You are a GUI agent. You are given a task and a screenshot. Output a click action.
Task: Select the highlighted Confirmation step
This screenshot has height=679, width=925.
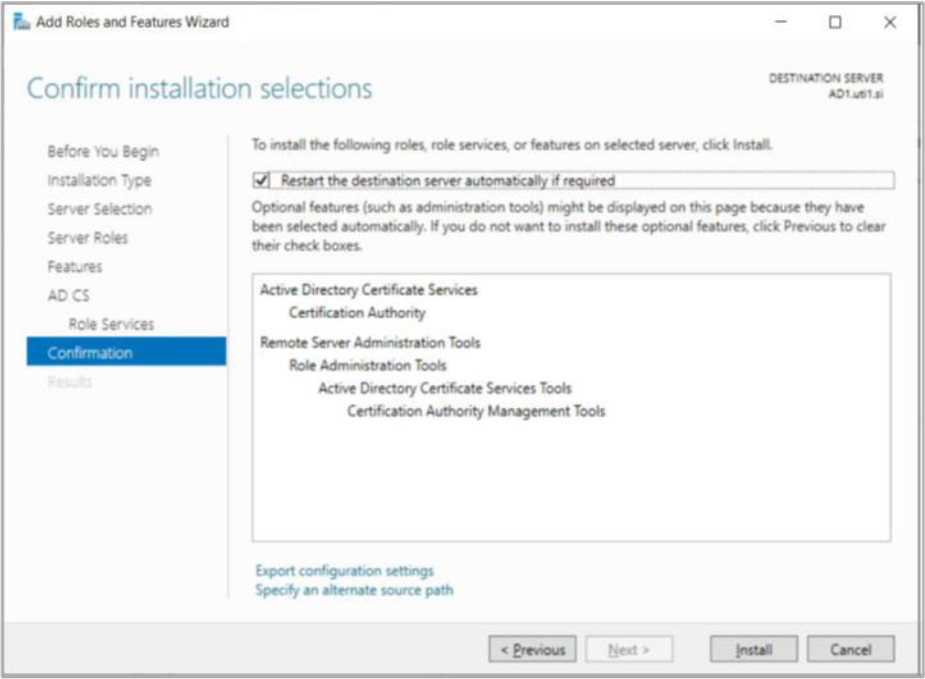(x=90, y=353)
